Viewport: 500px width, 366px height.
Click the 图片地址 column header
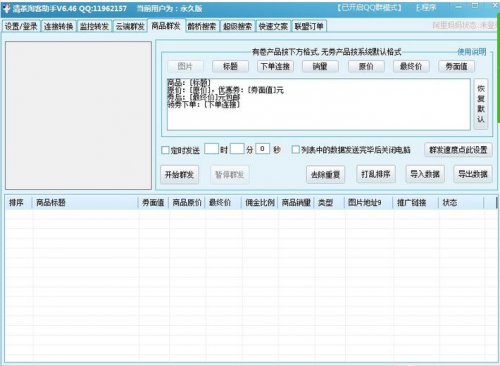click(x=368, y=203)
